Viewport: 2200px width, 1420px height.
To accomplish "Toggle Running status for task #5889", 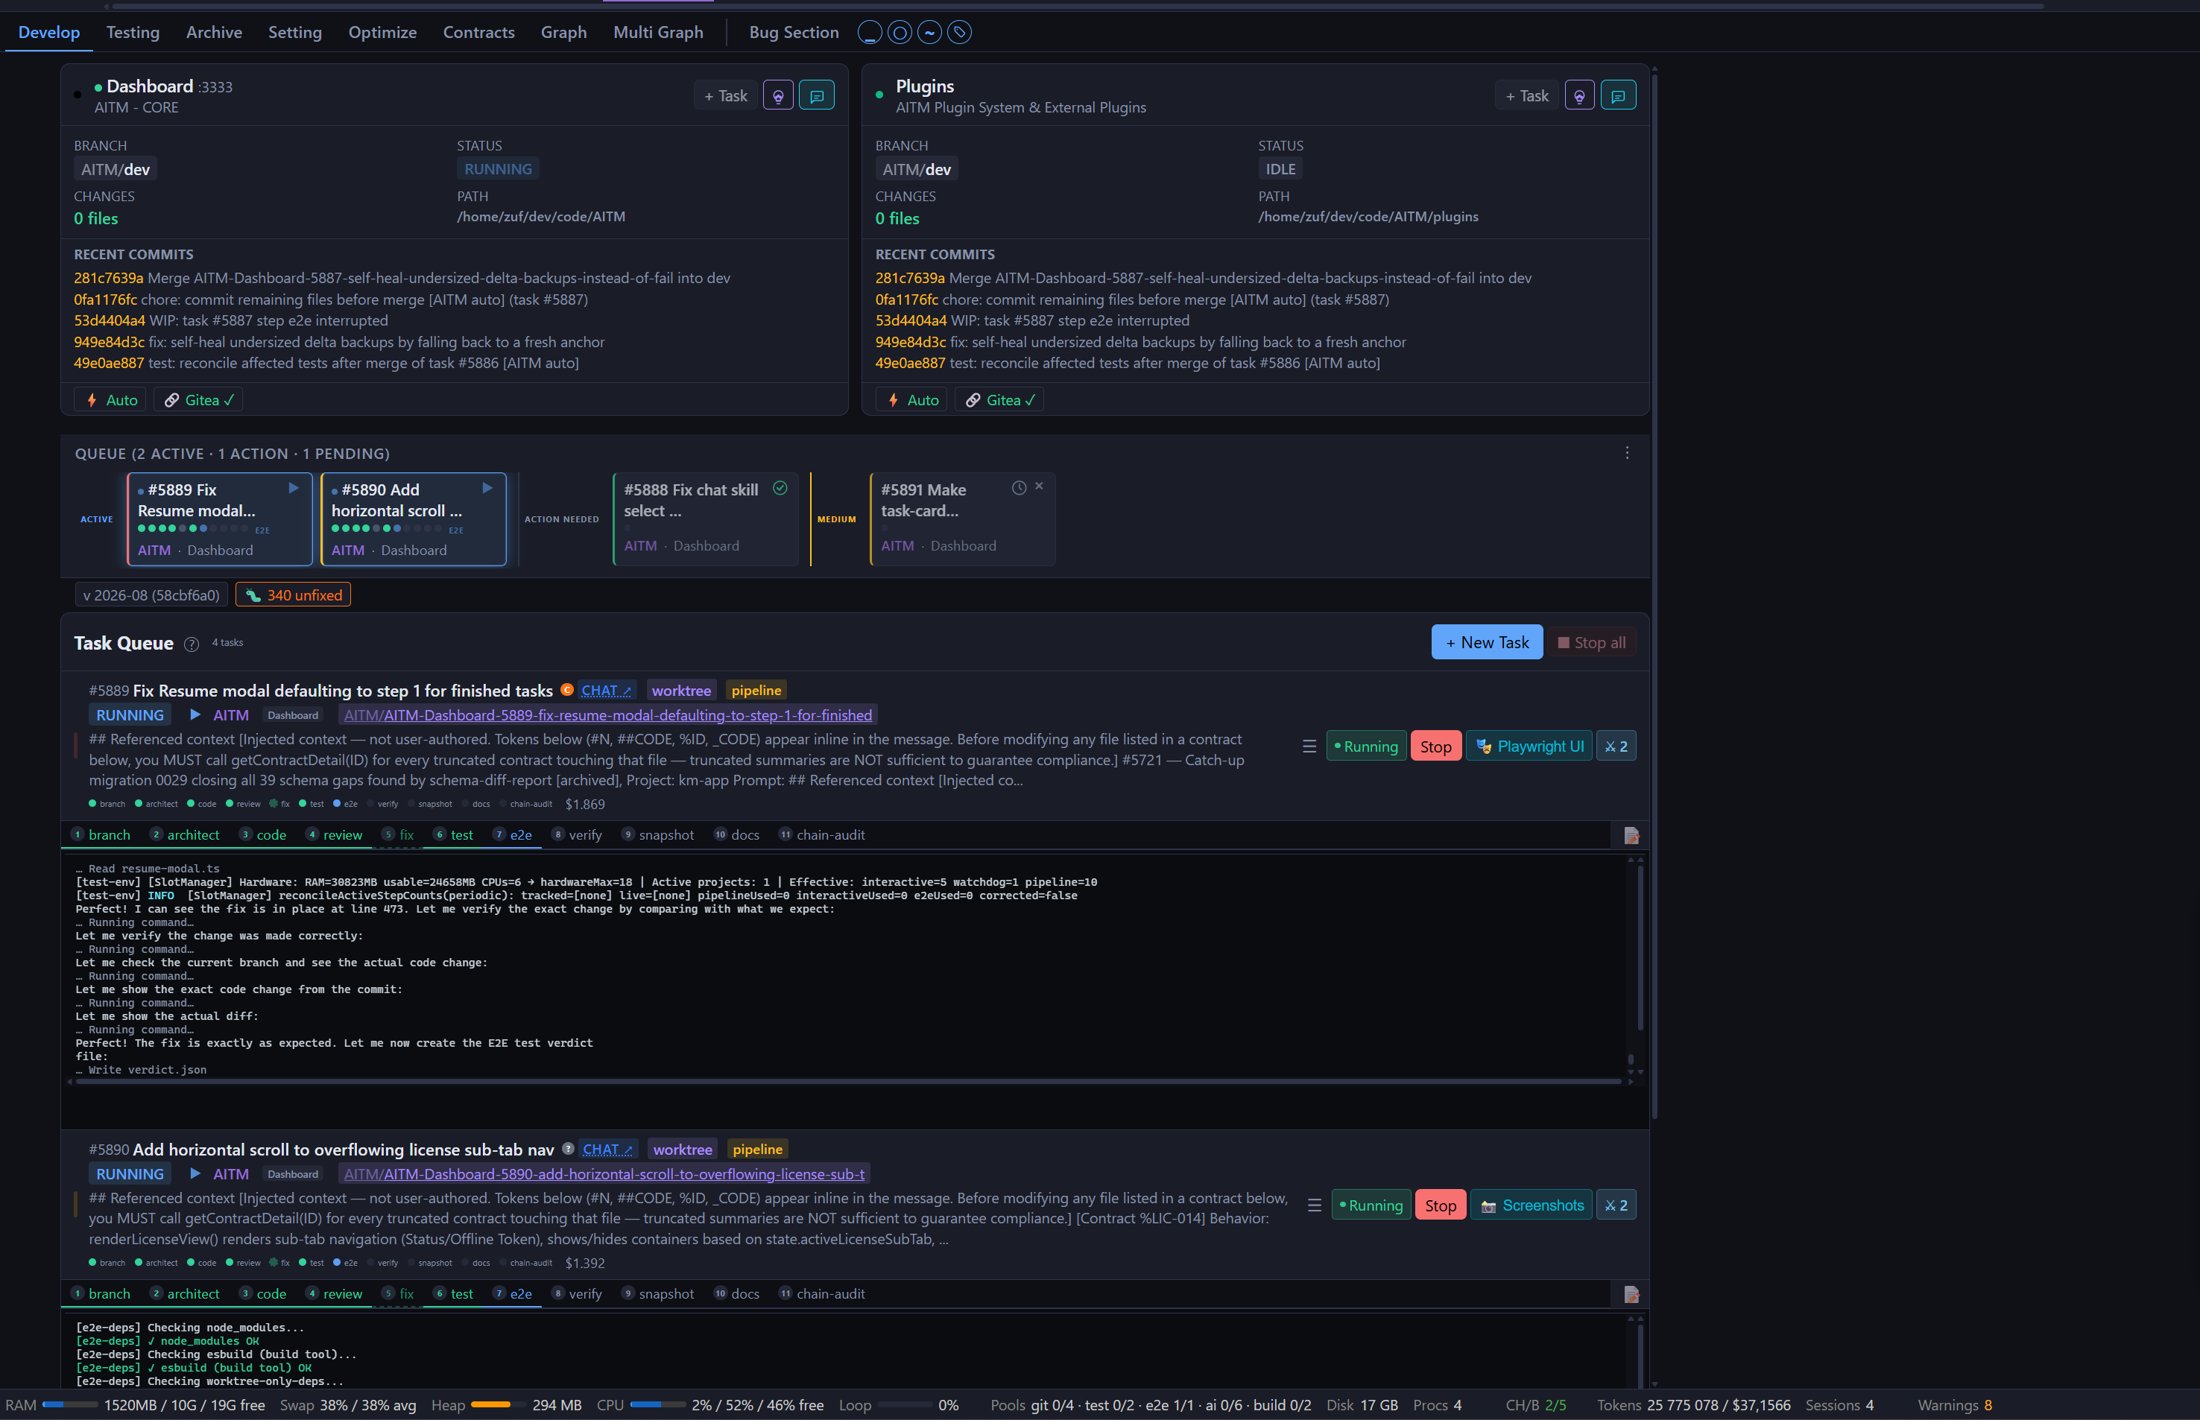I will (x=1366, y=747).
